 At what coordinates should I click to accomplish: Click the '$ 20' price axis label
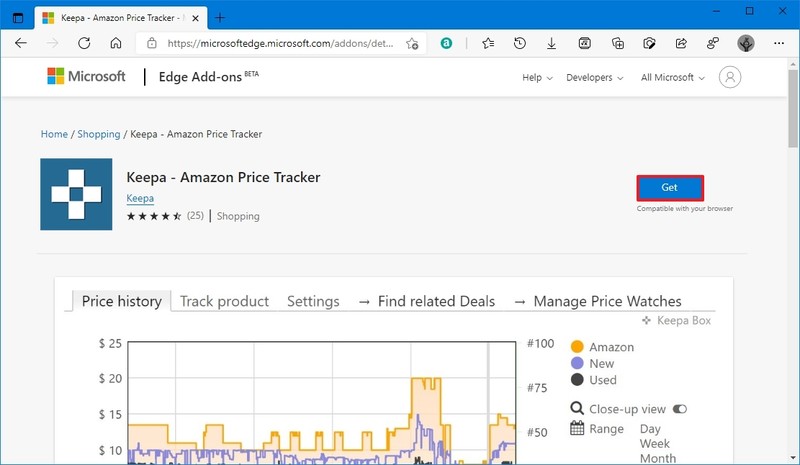click(x=110, y=378)
